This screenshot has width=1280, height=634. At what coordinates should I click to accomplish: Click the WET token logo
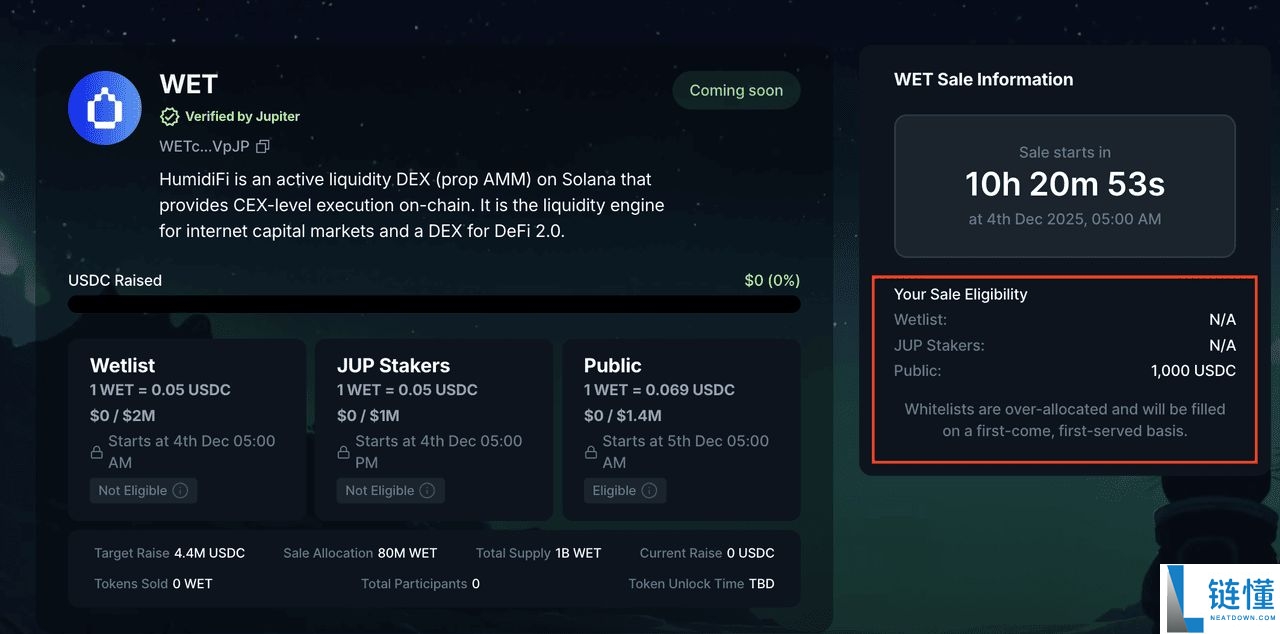105,109
